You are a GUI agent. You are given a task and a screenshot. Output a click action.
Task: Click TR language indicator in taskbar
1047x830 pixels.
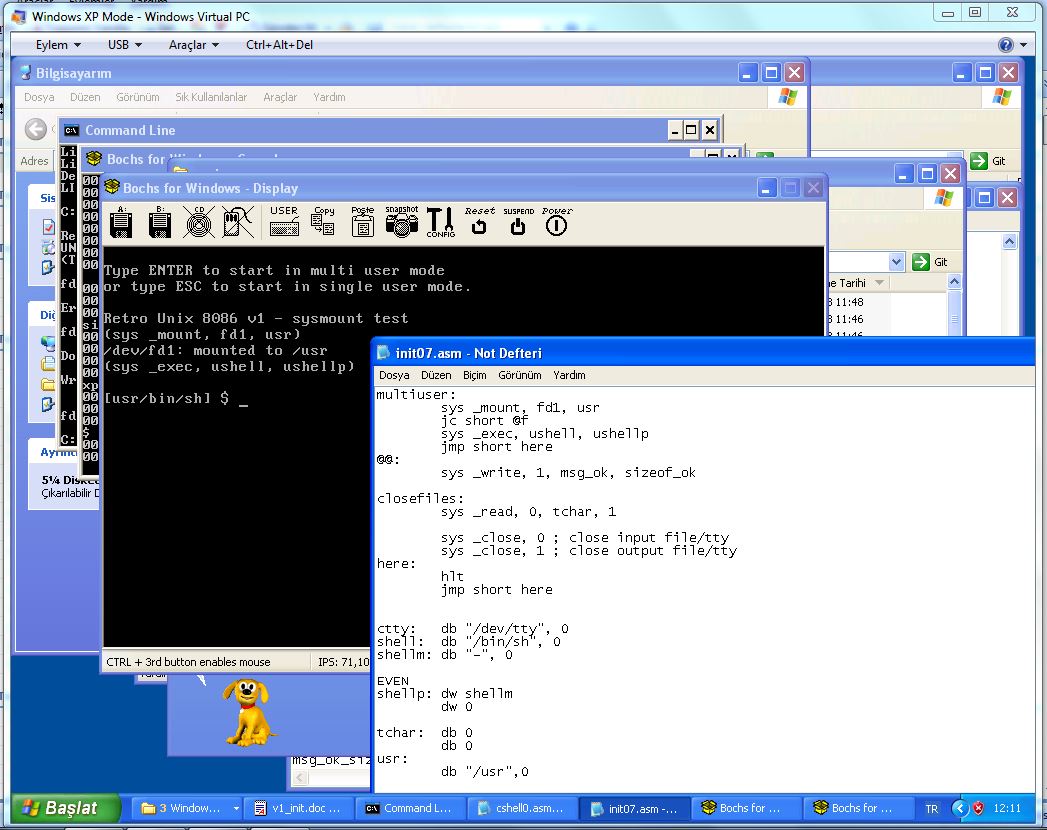(931, 809)
